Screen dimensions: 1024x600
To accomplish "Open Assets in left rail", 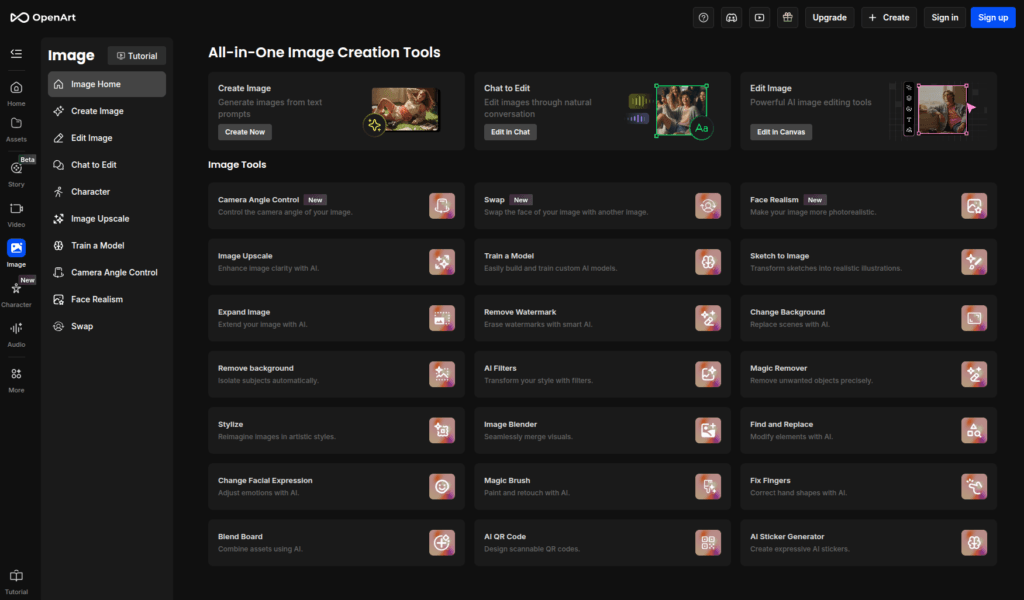I will point(16,129).
